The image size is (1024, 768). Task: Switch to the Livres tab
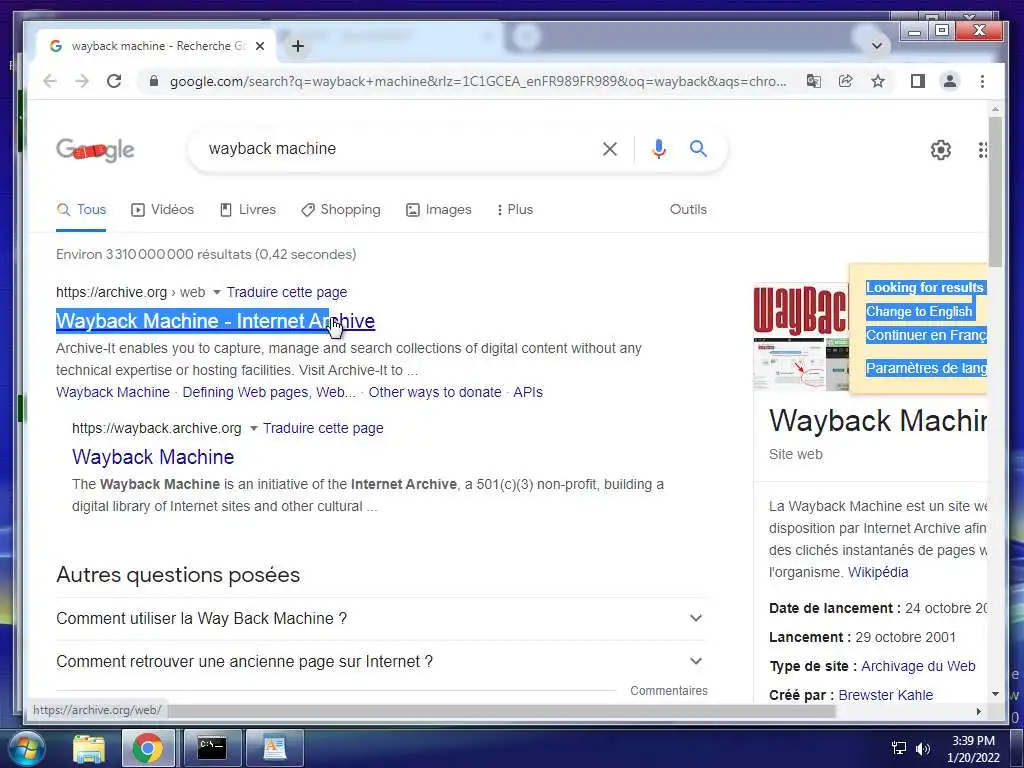click(248, 210)
